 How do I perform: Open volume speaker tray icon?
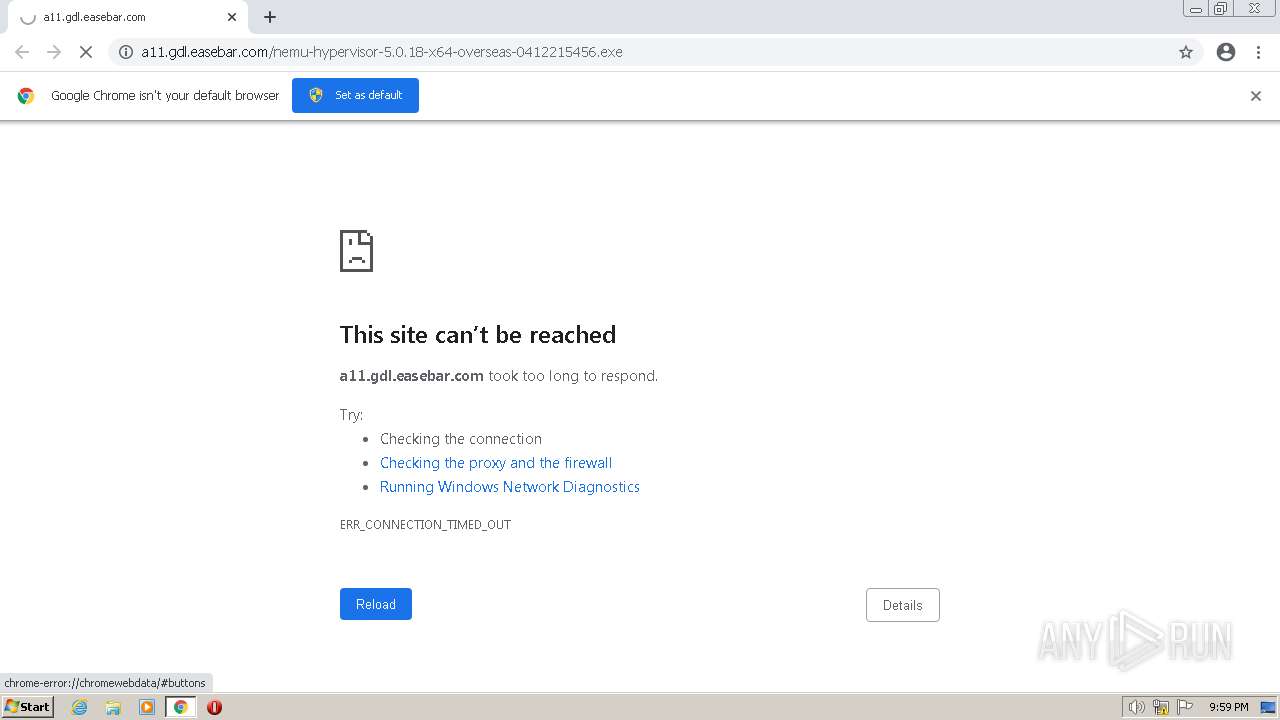1136,707
